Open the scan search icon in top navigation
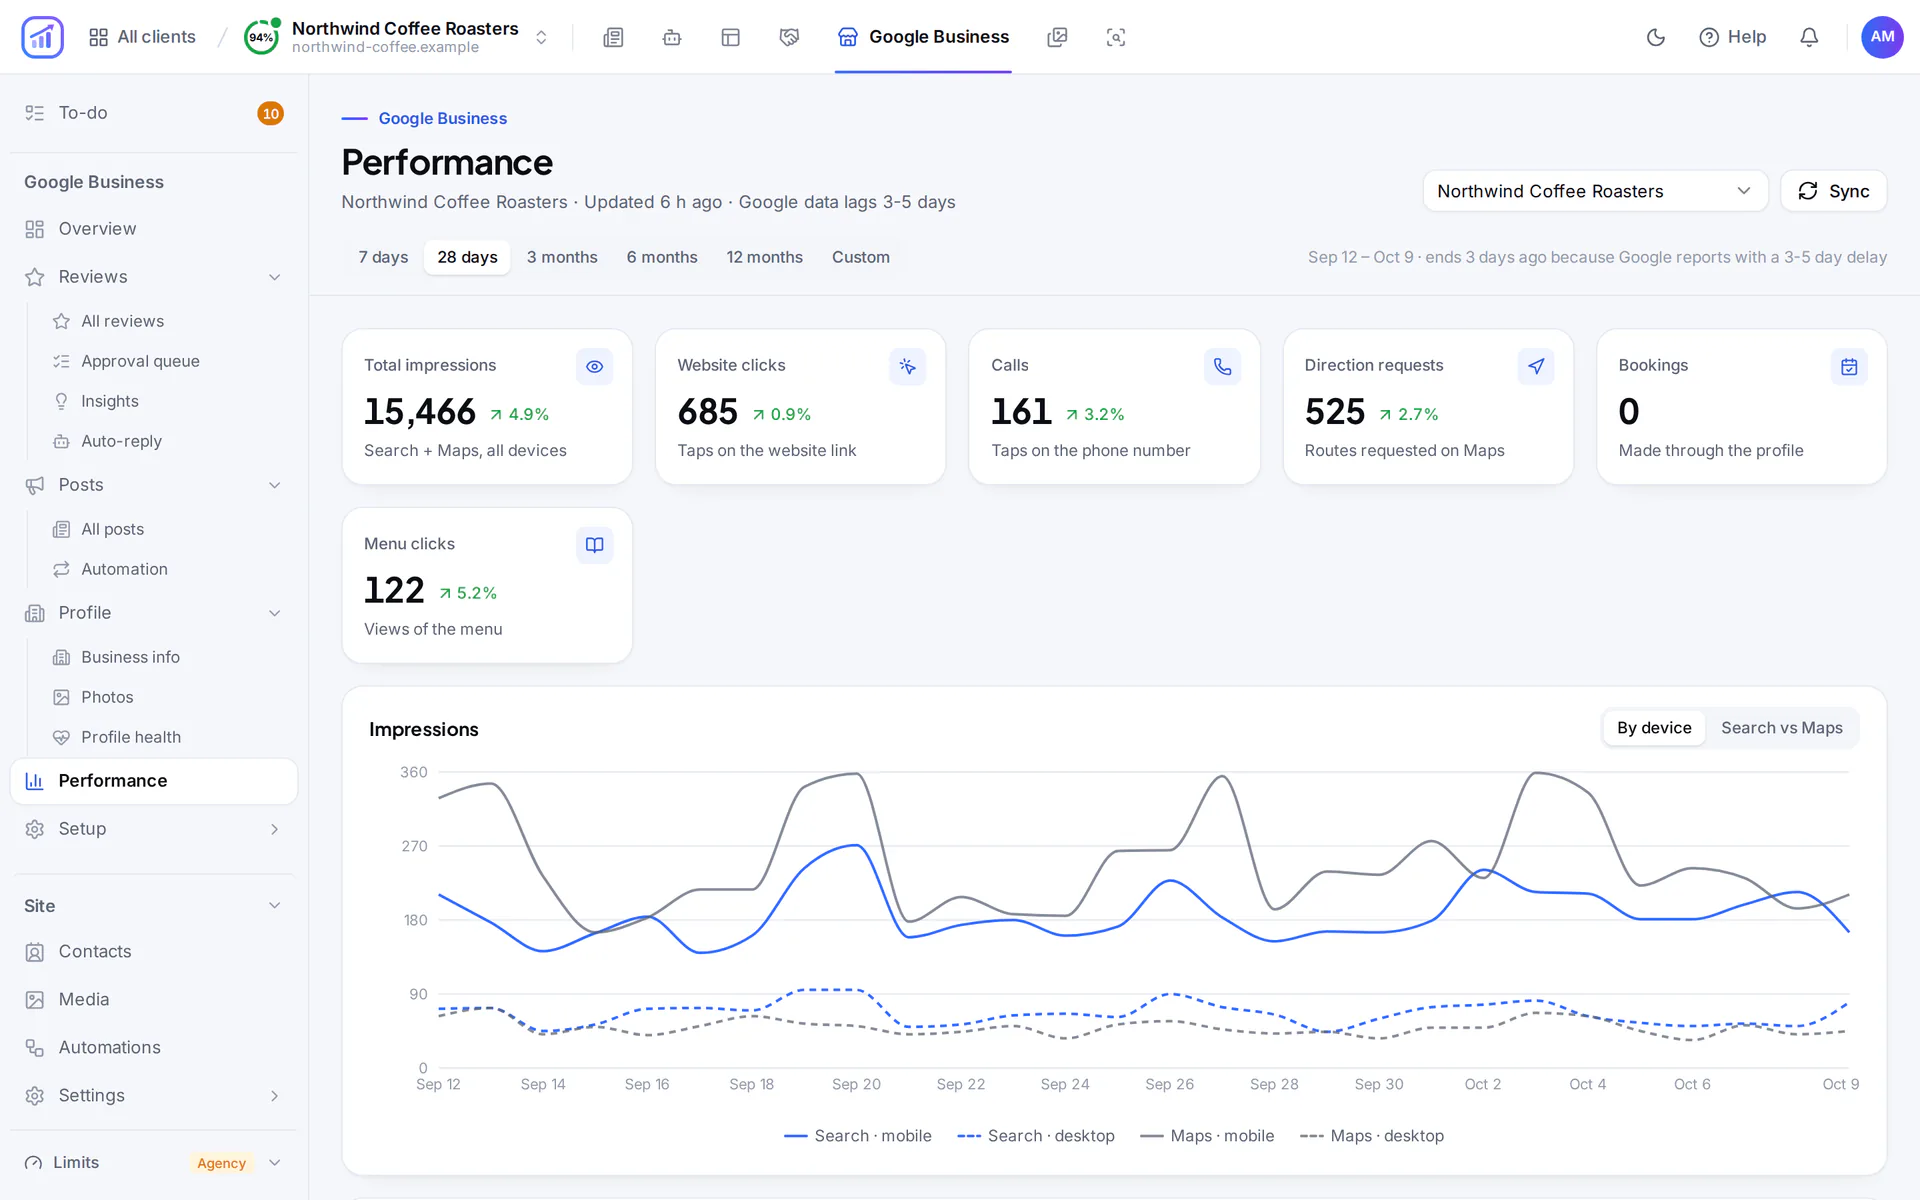 click(1116, 37)
